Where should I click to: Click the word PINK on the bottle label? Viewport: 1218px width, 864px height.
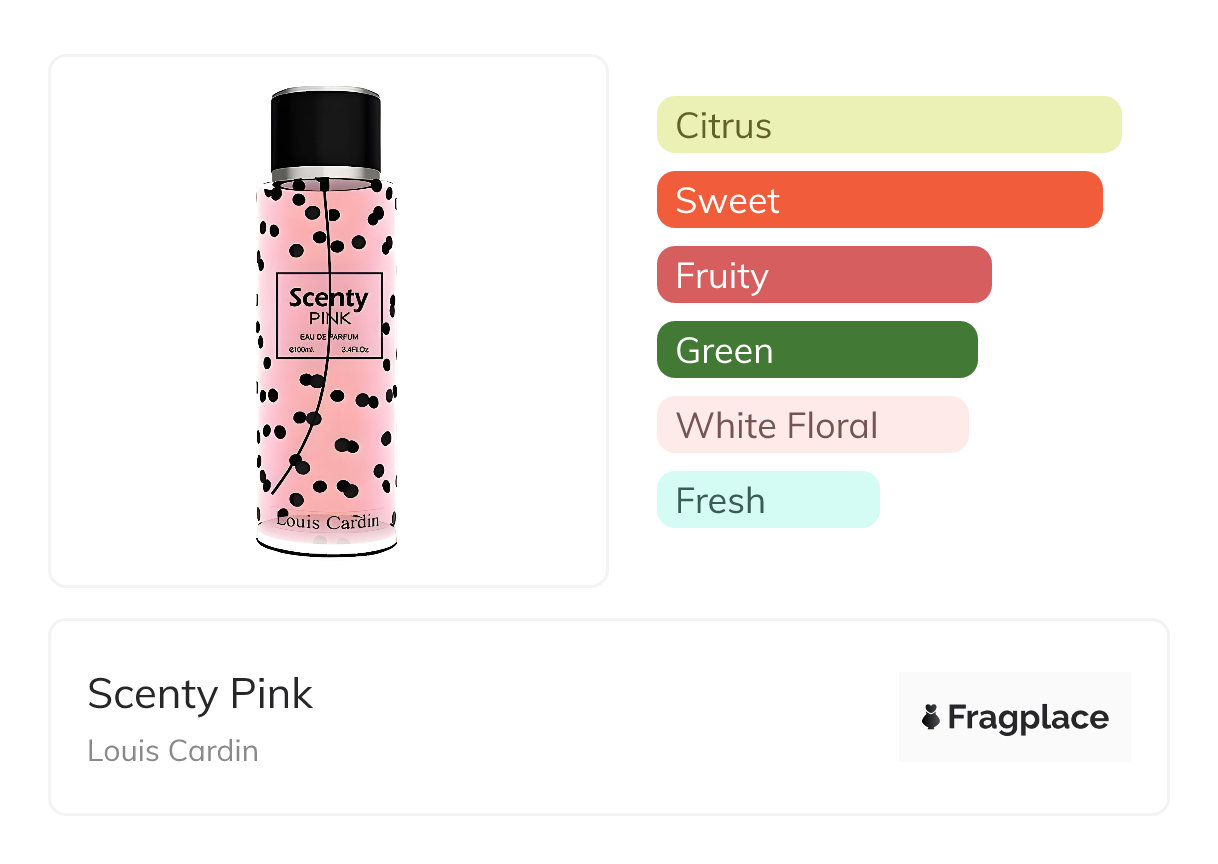(328, 318)
